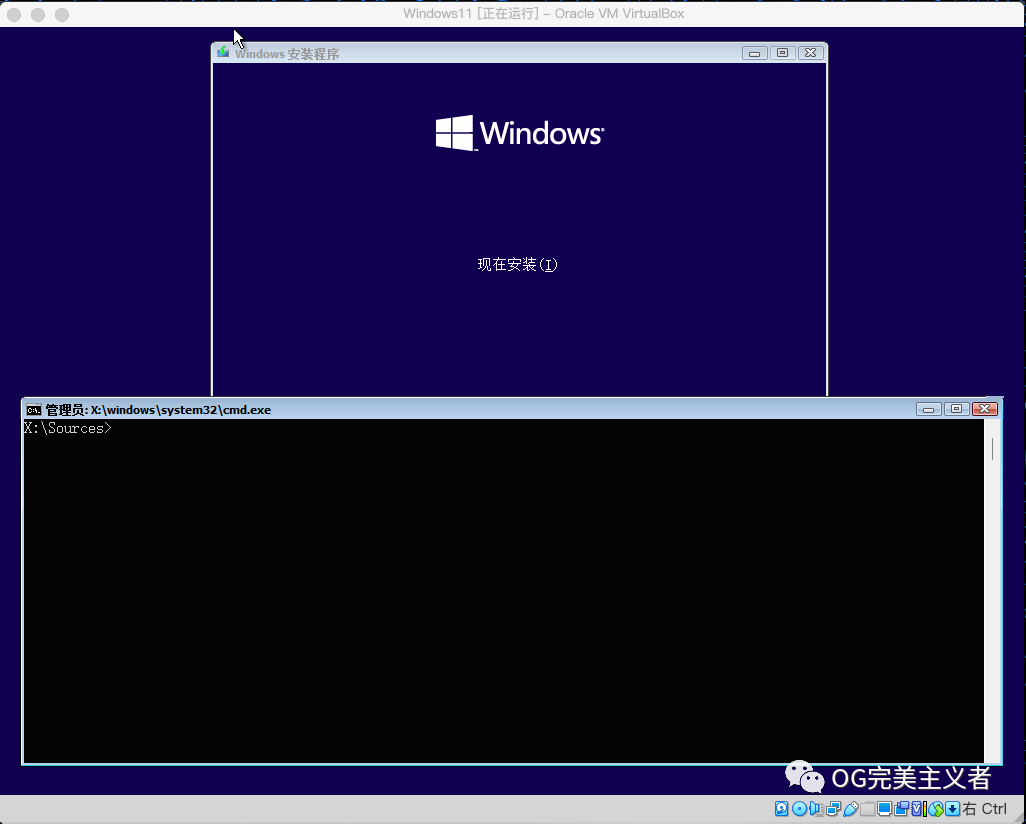Minimize the cmd.exe window

(x=929, y=409)
